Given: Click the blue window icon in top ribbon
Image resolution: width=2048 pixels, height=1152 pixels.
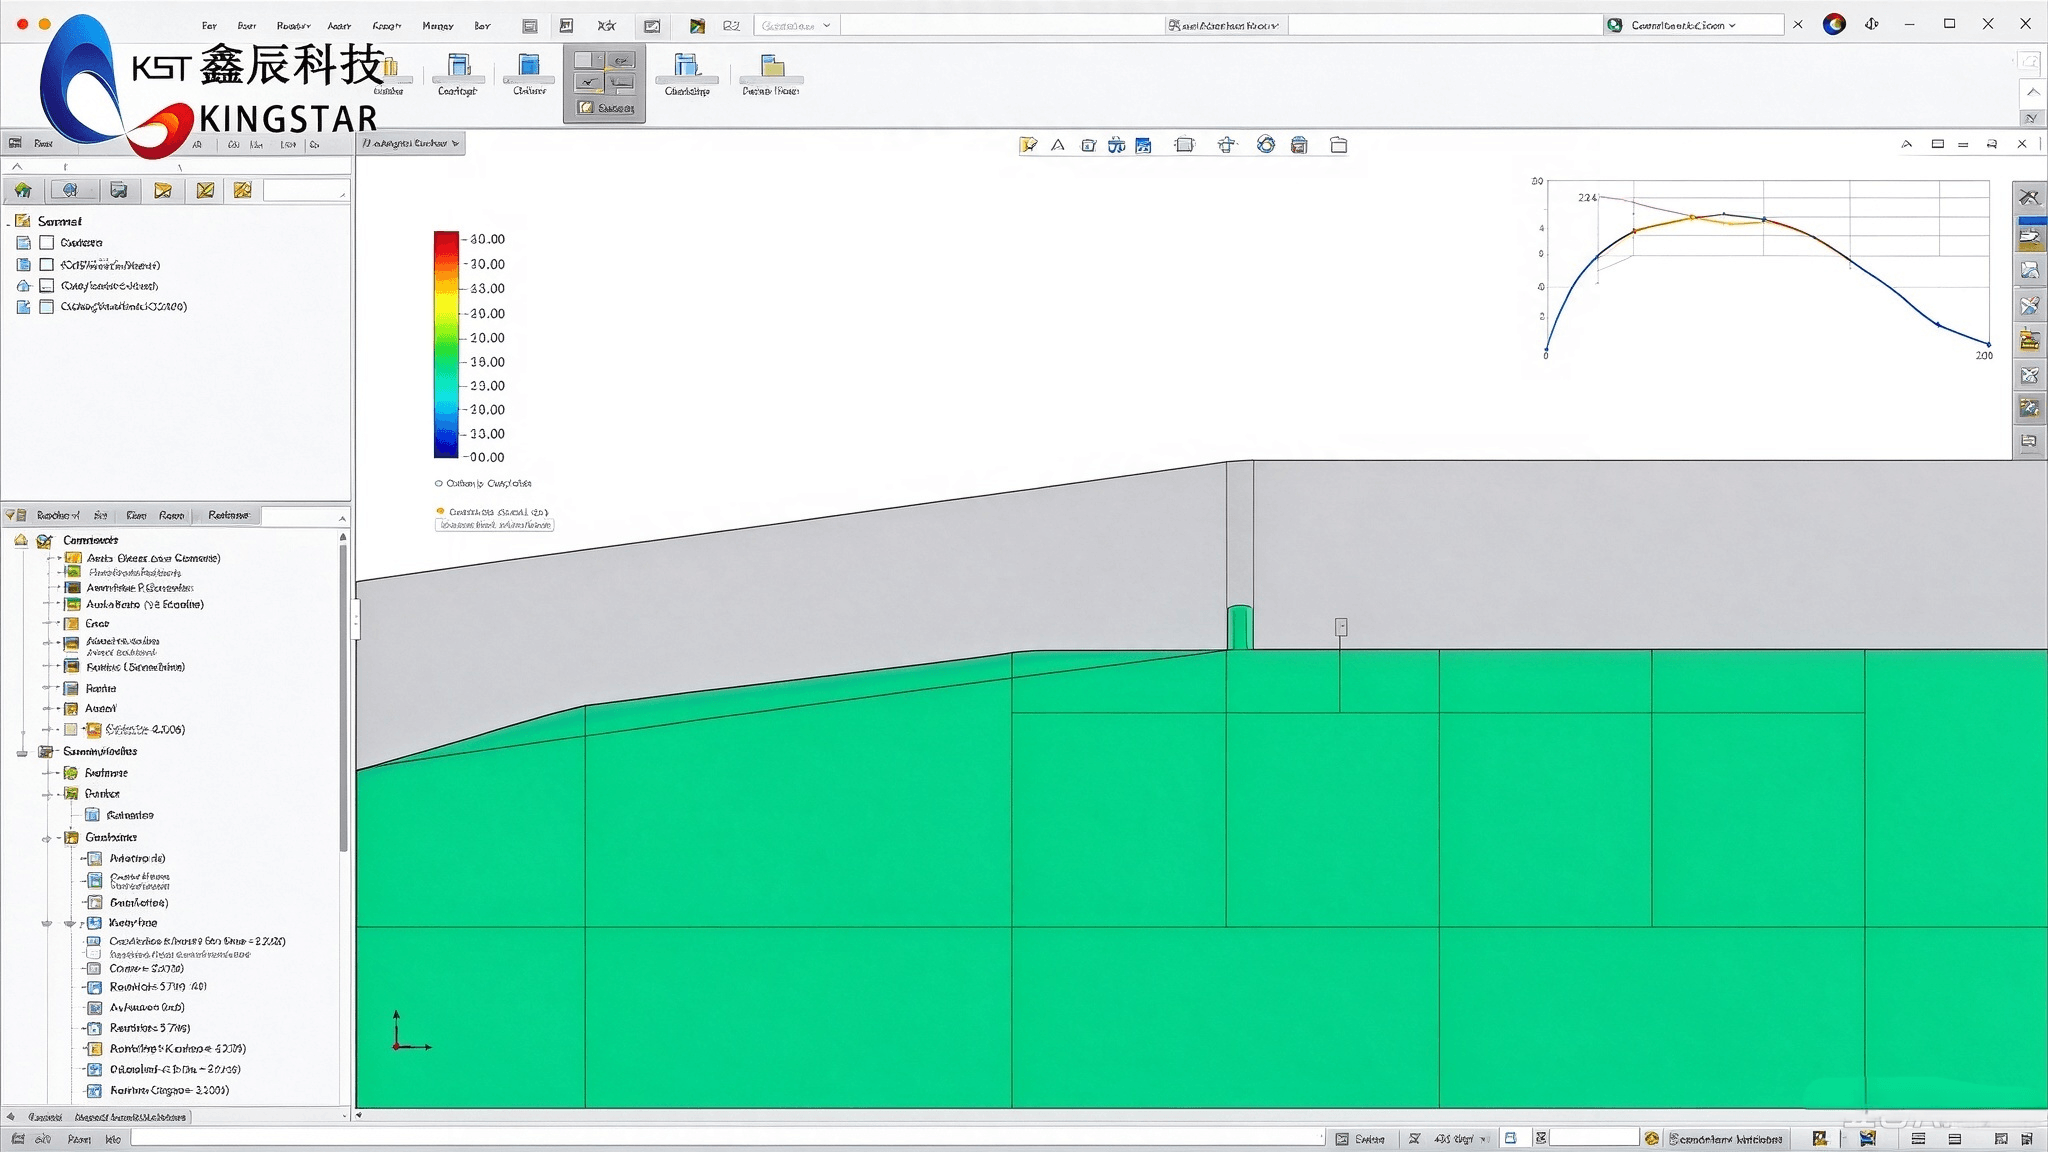Looking at the screenshot, I should click(529, 66).
